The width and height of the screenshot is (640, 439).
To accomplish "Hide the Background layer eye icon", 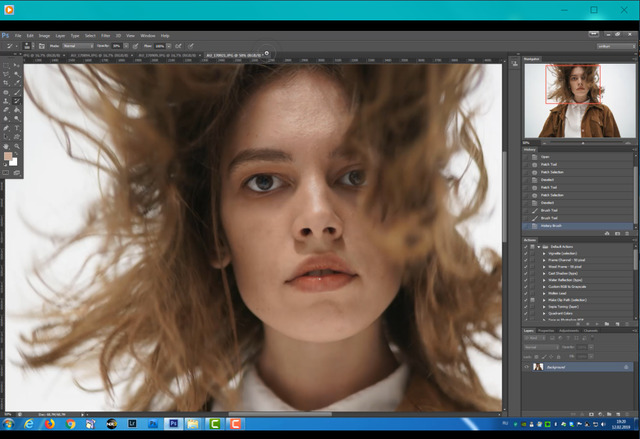I will [x=527, y=368].
